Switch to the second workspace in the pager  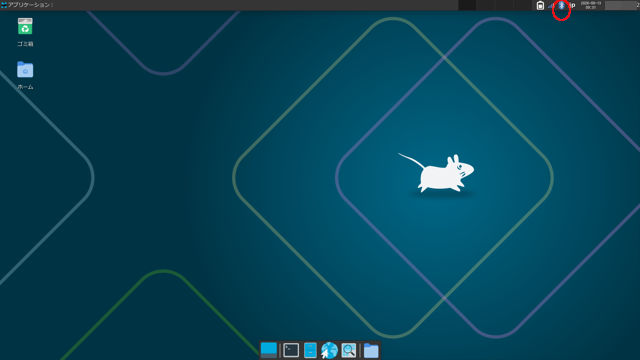coord(486,5)
